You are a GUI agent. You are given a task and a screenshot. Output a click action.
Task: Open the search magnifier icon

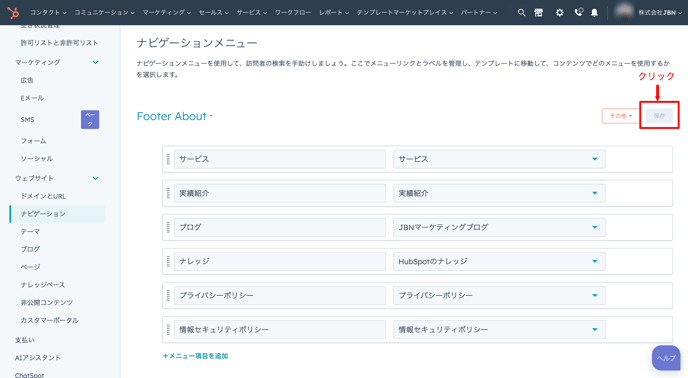[521, 12]
